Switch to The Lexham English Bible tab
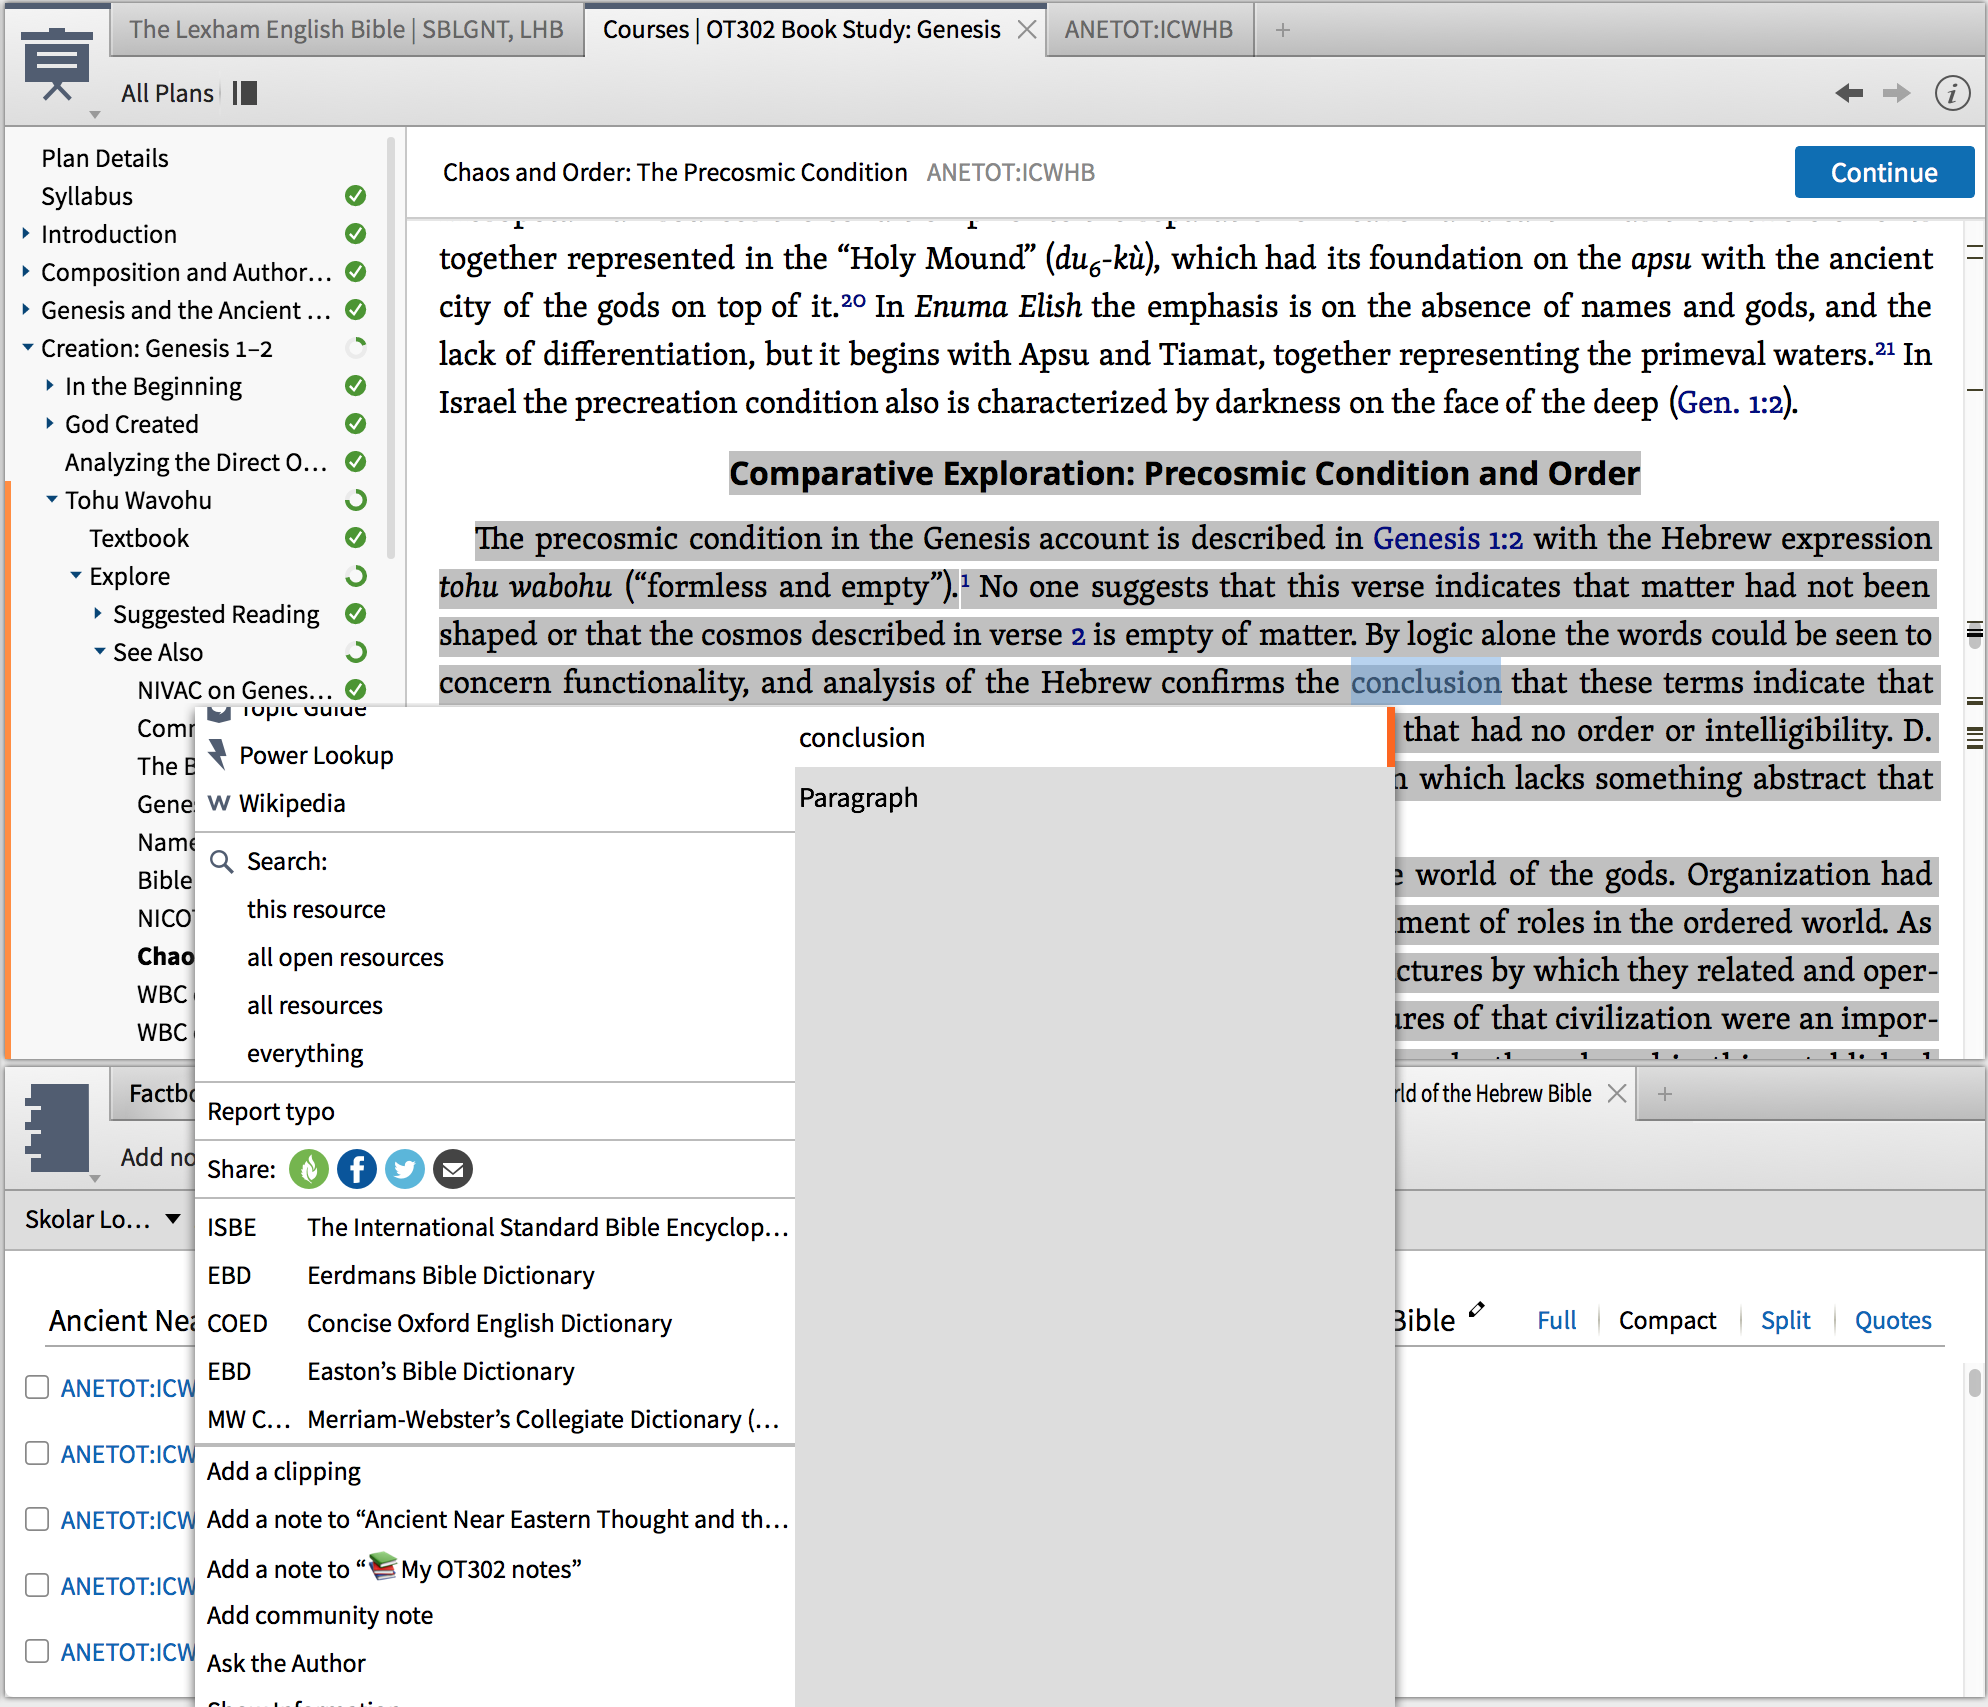 [x=346, y=30]
